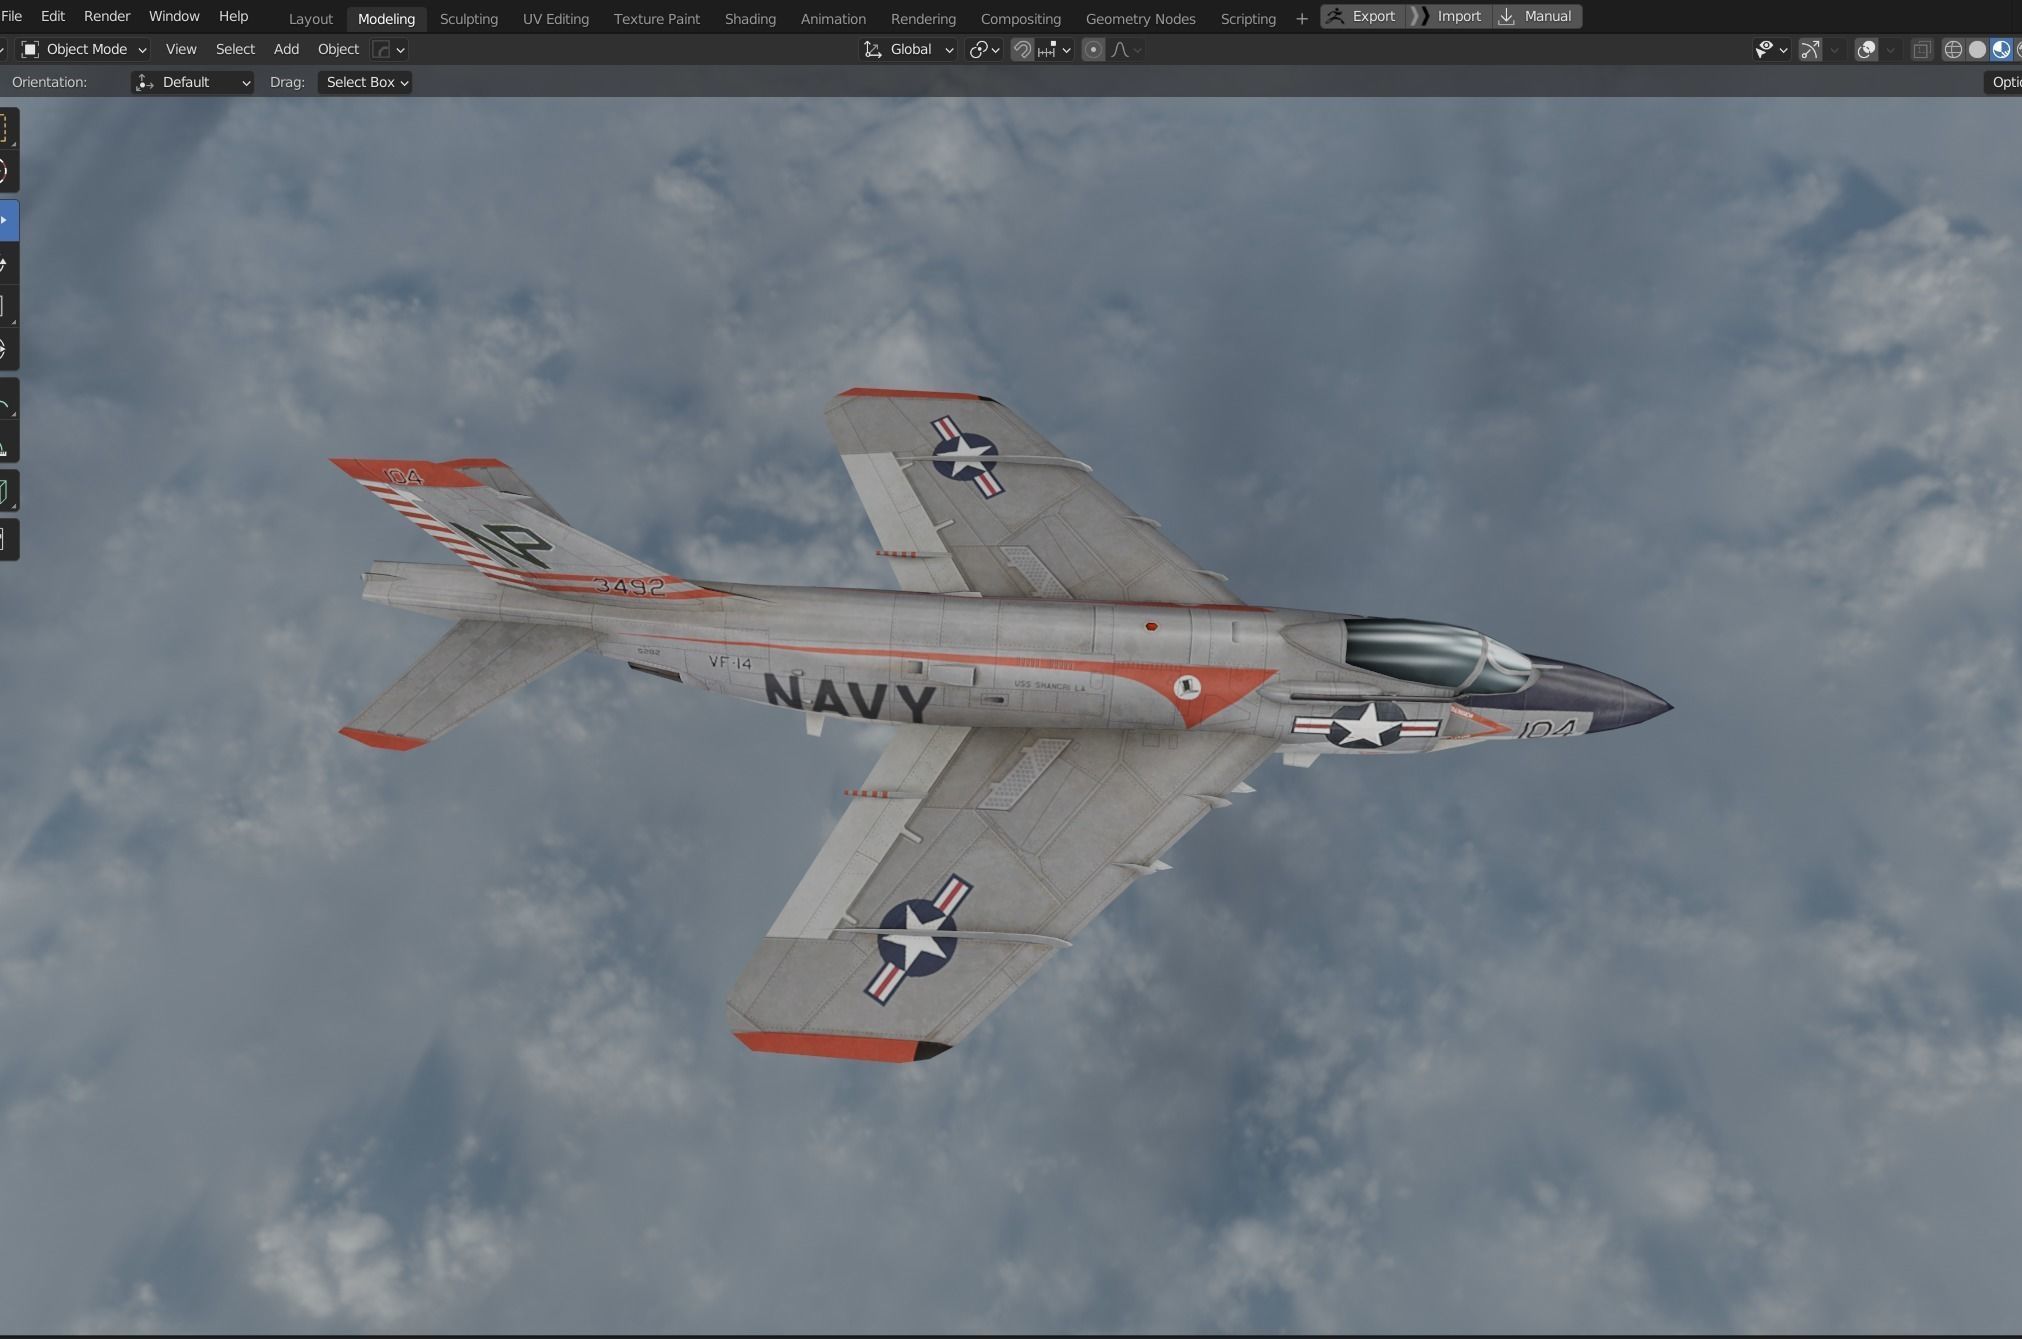Add new workspace with plus icon
The width and height of the screenshot is (2022, 1339).
1301,19
